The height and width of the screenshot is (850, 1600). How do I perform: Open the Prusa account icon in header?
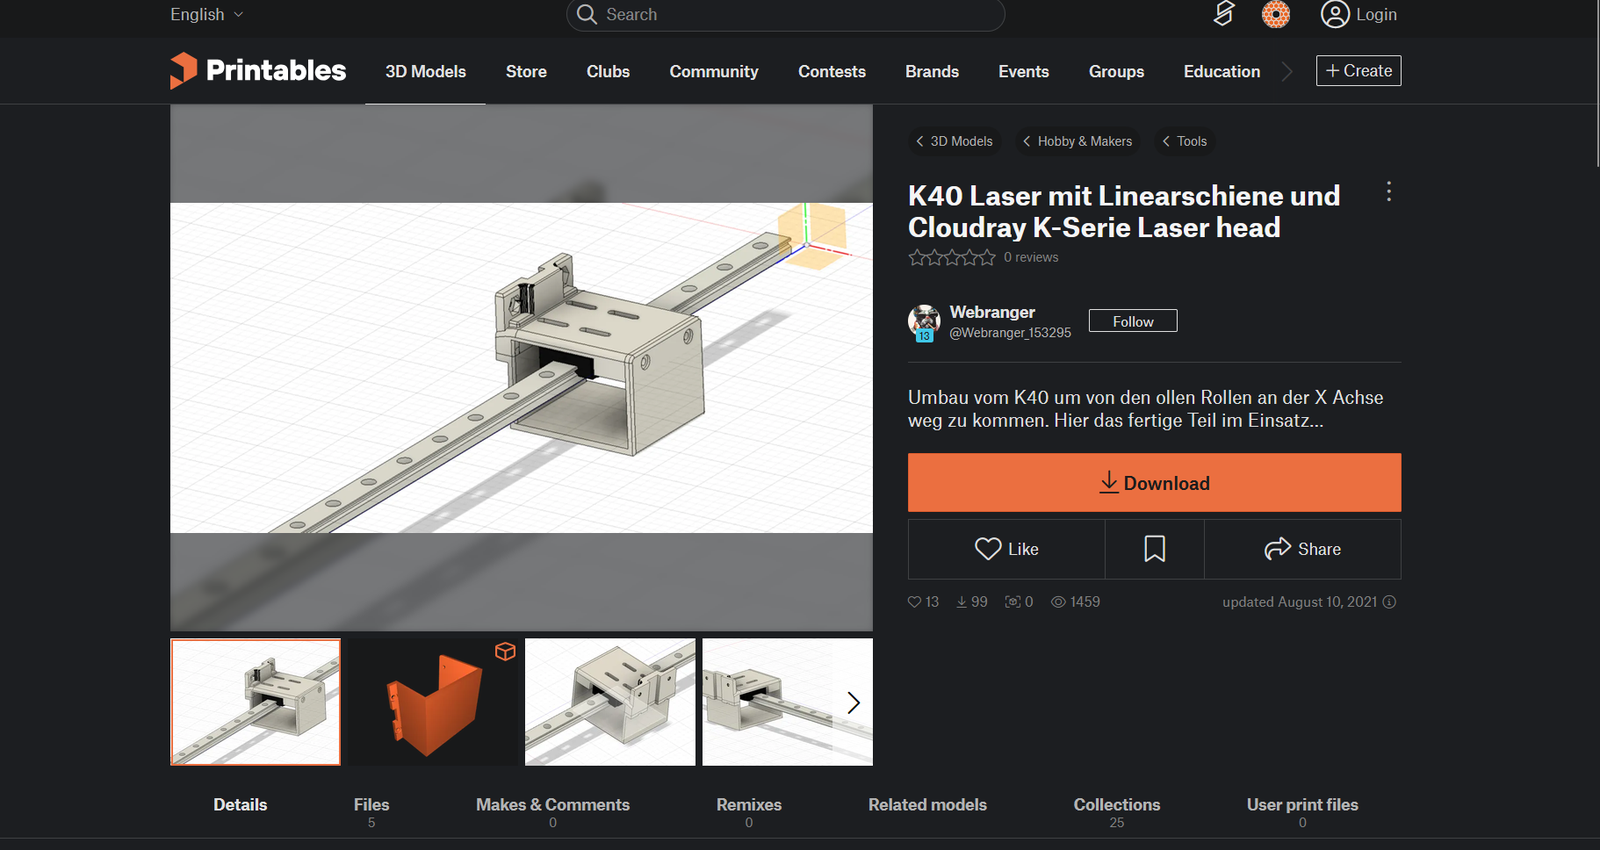pyautogui.click(x=1224, y=14)
